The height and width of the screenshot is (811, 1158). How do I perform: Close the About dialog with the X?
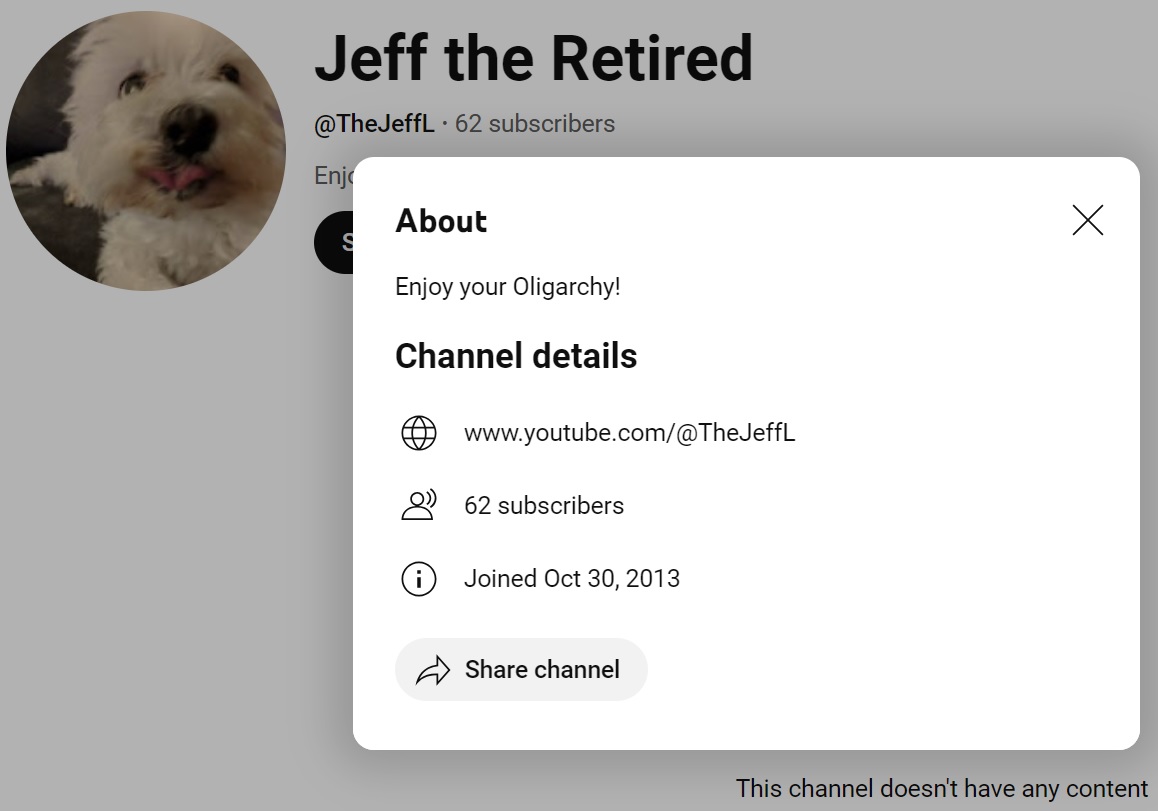pos(1087,220)
